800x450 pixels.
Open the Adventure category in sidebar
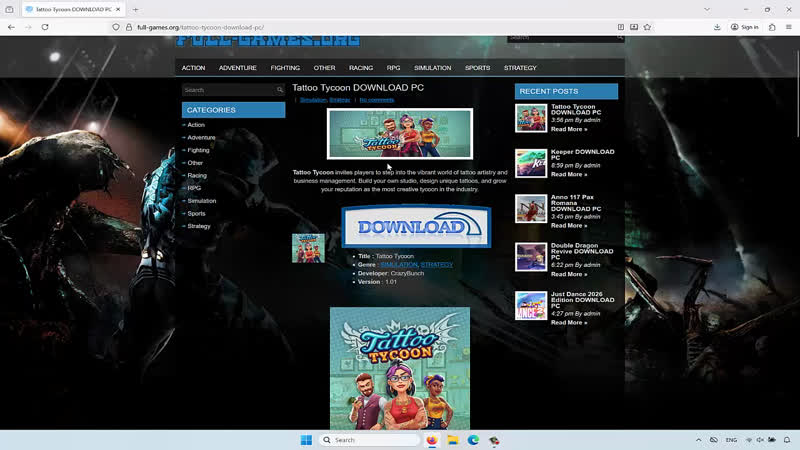201,138
